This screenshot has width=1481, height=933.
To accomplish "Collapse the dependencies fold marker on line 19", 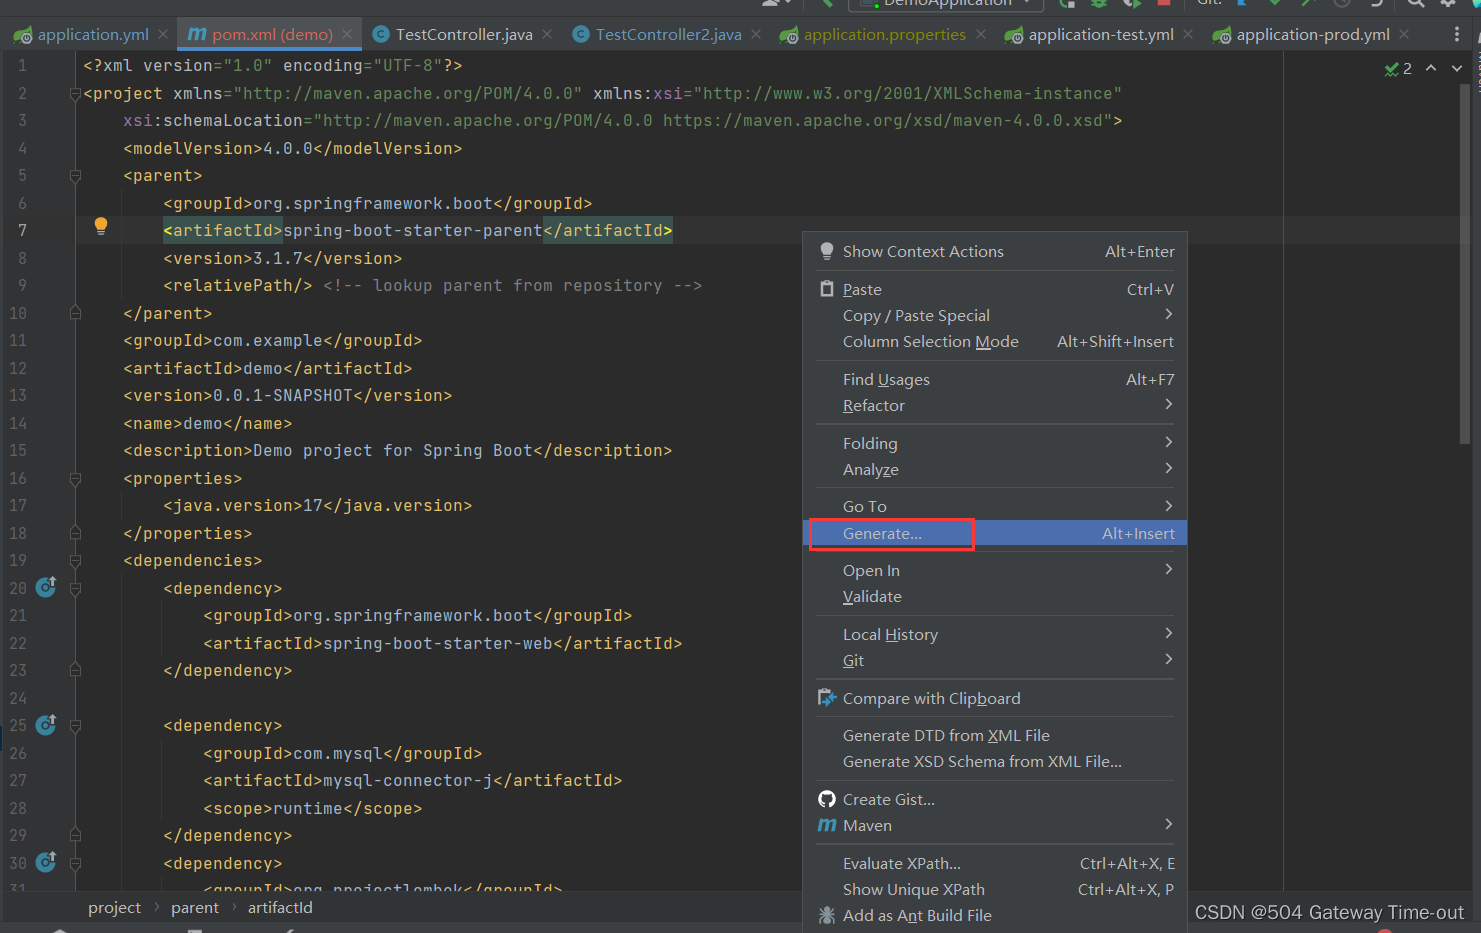I will [75, 561].
